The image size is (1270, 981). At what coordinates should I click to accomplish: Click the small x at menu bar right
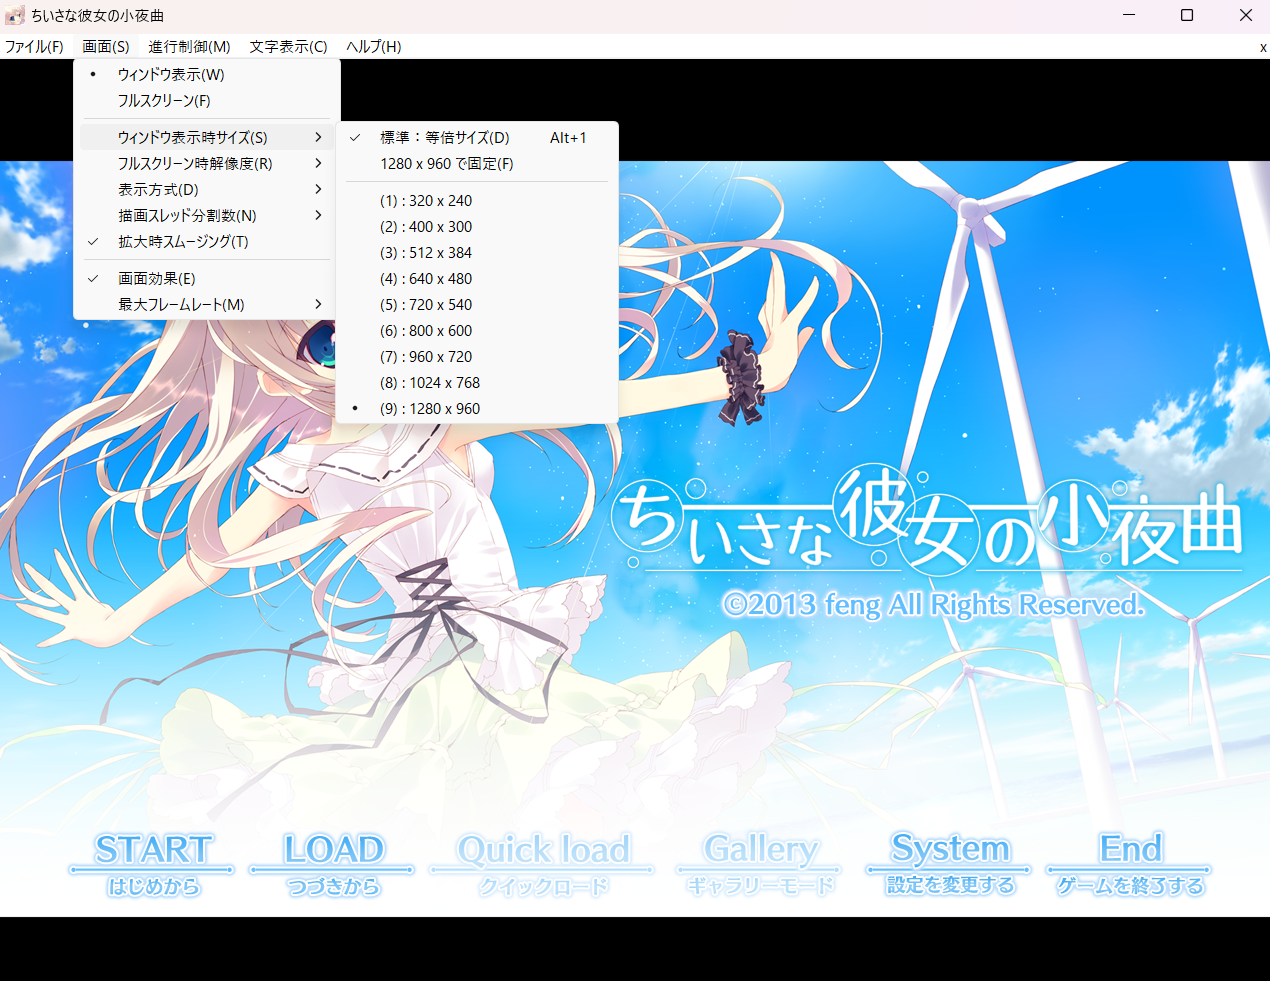[1263, 47]
